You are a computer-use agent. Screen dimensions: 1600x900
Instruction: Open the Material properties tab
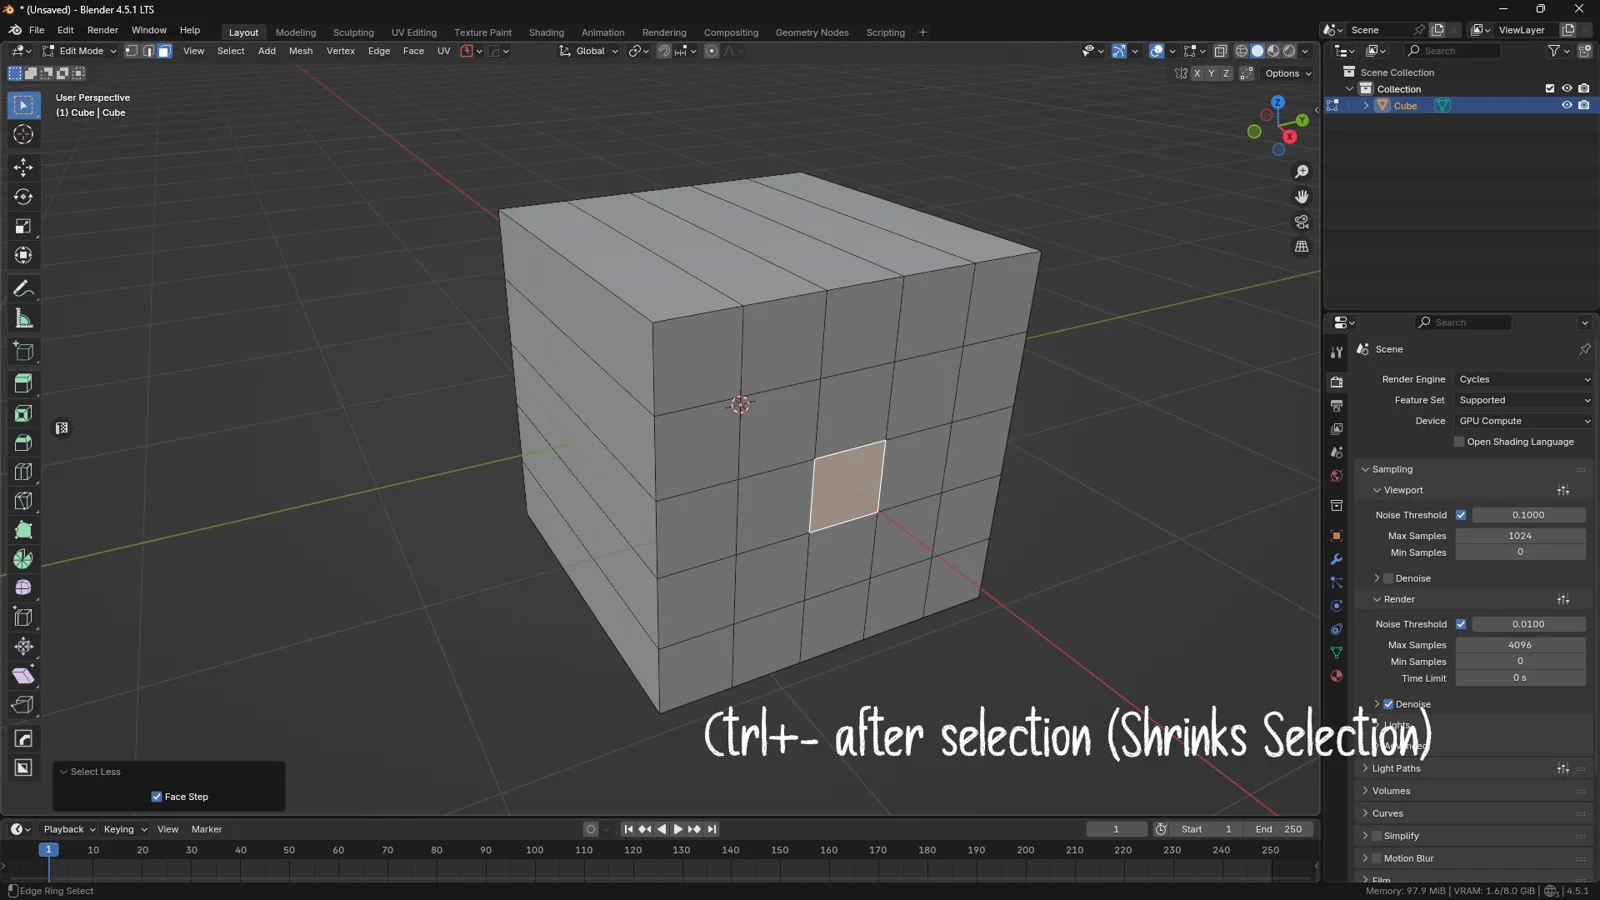point(1336,676)
